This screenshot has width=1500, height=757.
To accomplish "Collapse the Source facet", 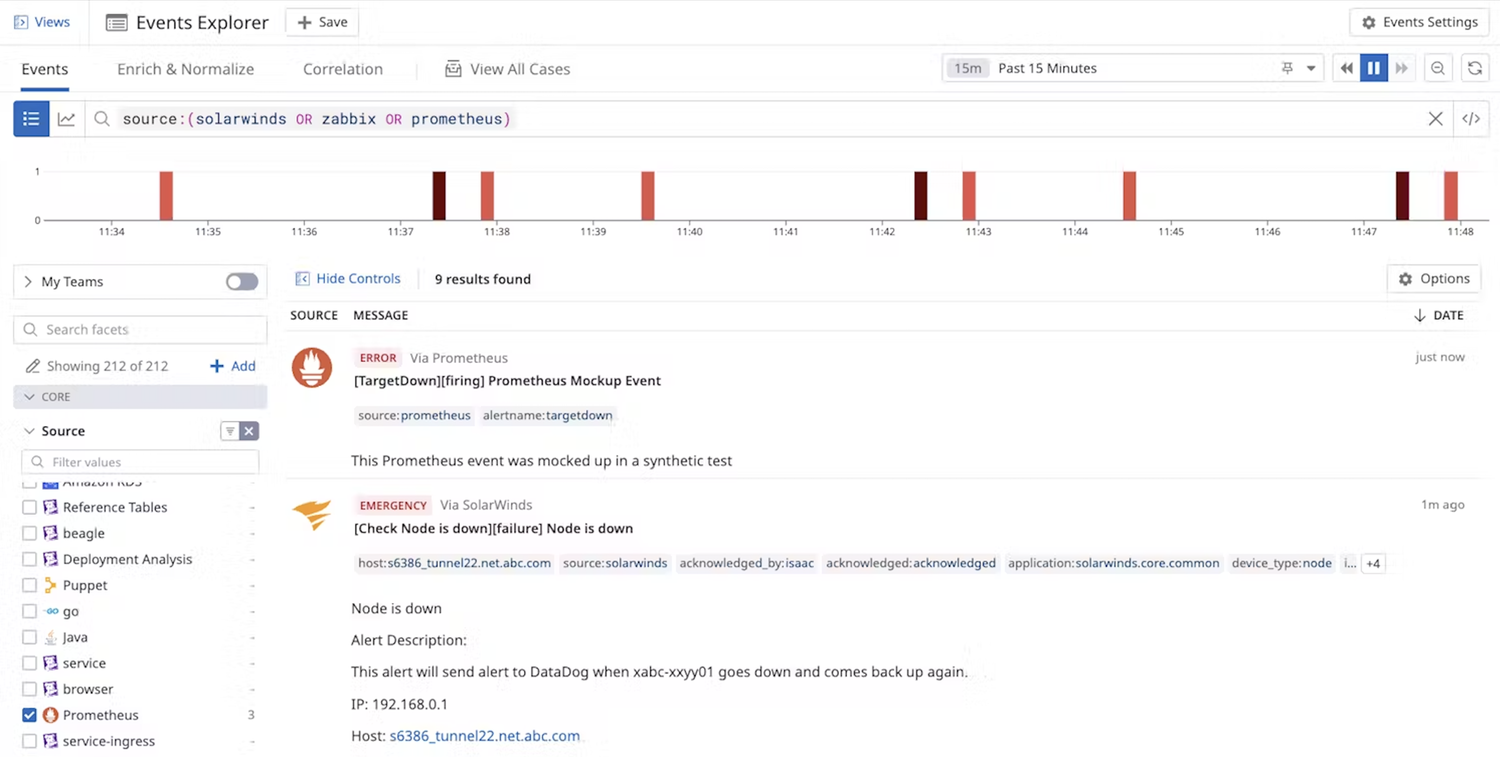I will (x=28, y=431).
